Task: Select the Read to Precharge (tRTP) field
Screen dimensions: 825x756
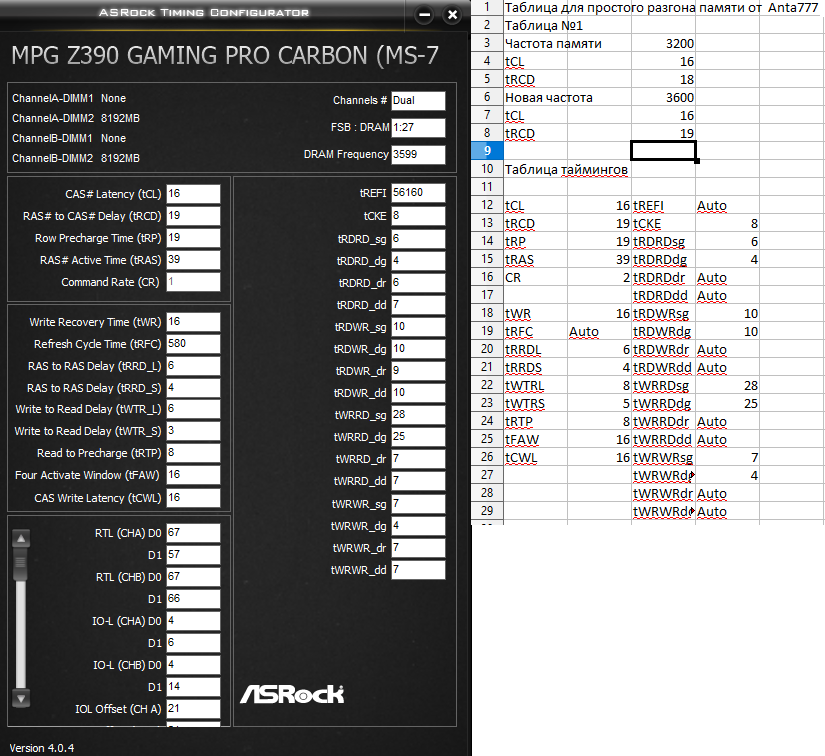Action: (193, 453)
